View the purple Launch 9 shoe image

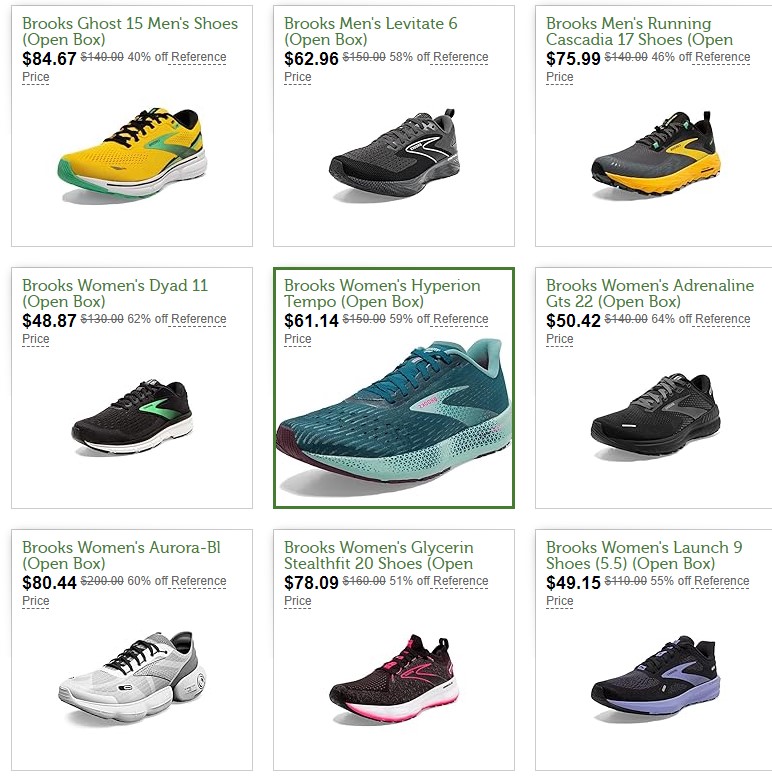pyautogui.click(x=656, y=679)
